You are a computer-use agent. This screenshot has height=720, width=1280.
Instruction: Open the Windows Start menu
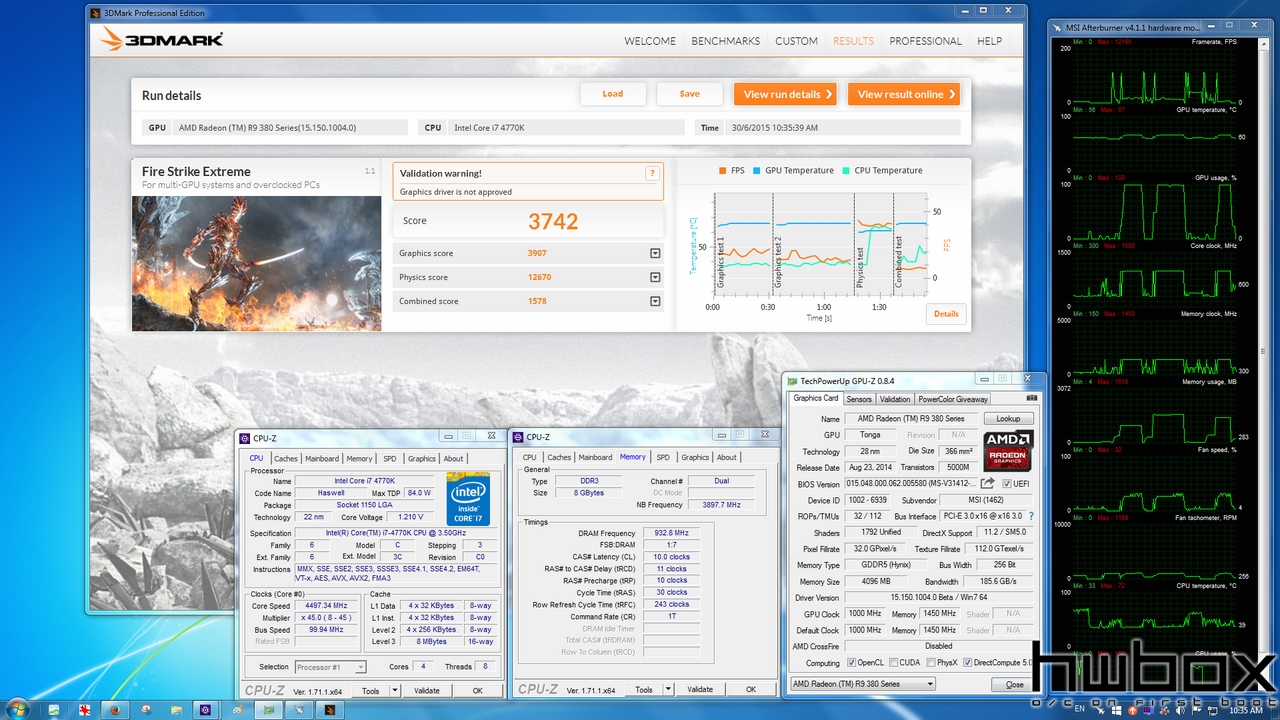[x=18, y=708]
